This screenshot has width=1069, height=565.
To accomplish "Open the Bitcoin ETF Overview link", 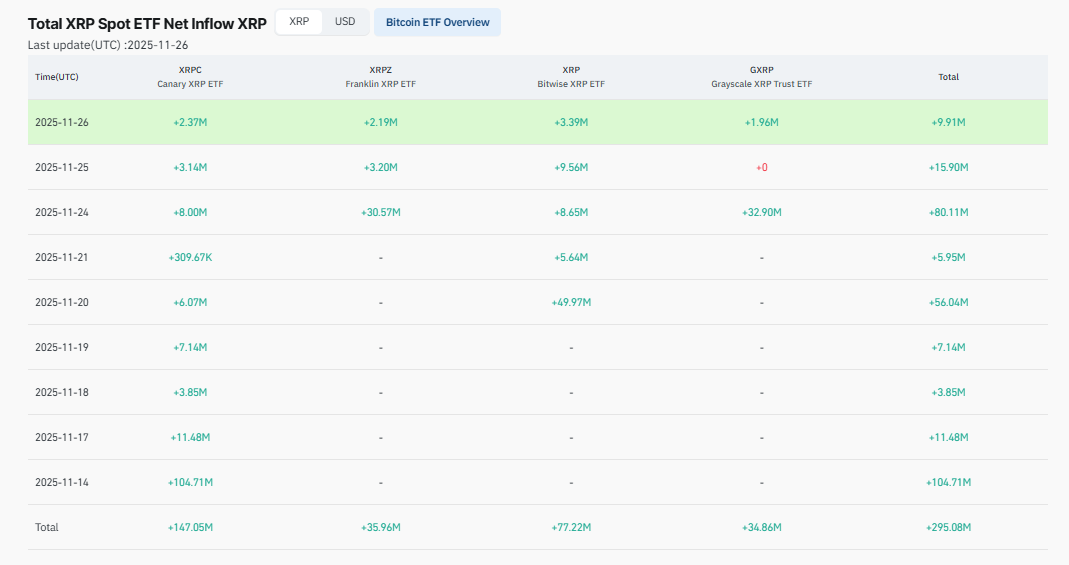I will [437, 22].
